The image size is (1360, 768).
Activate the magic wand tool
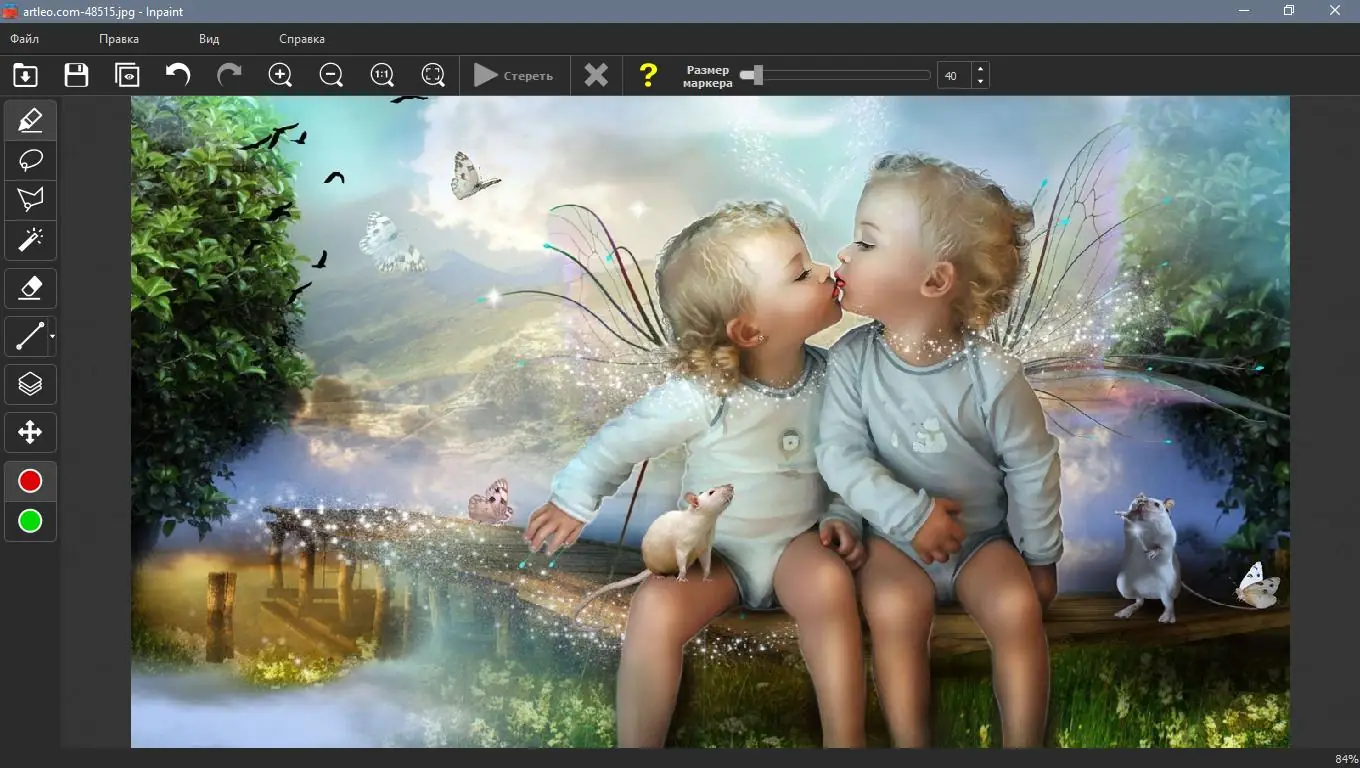click(30, 240)
